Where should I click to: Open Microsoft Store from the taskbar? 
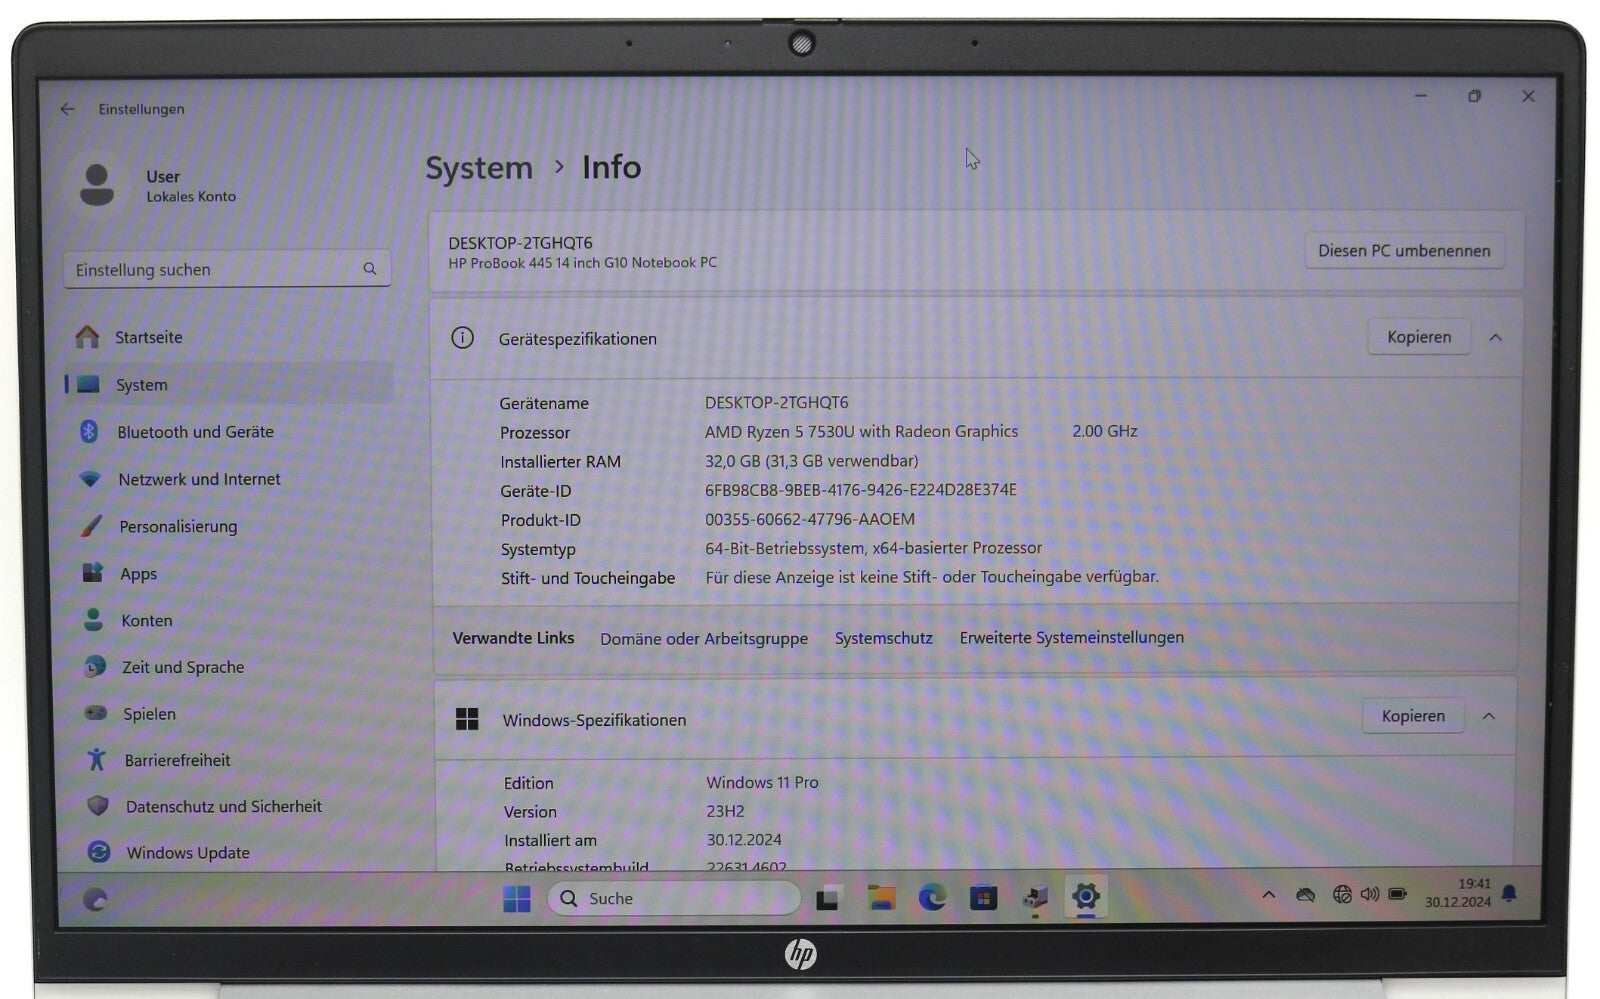(x=983, y=898)
